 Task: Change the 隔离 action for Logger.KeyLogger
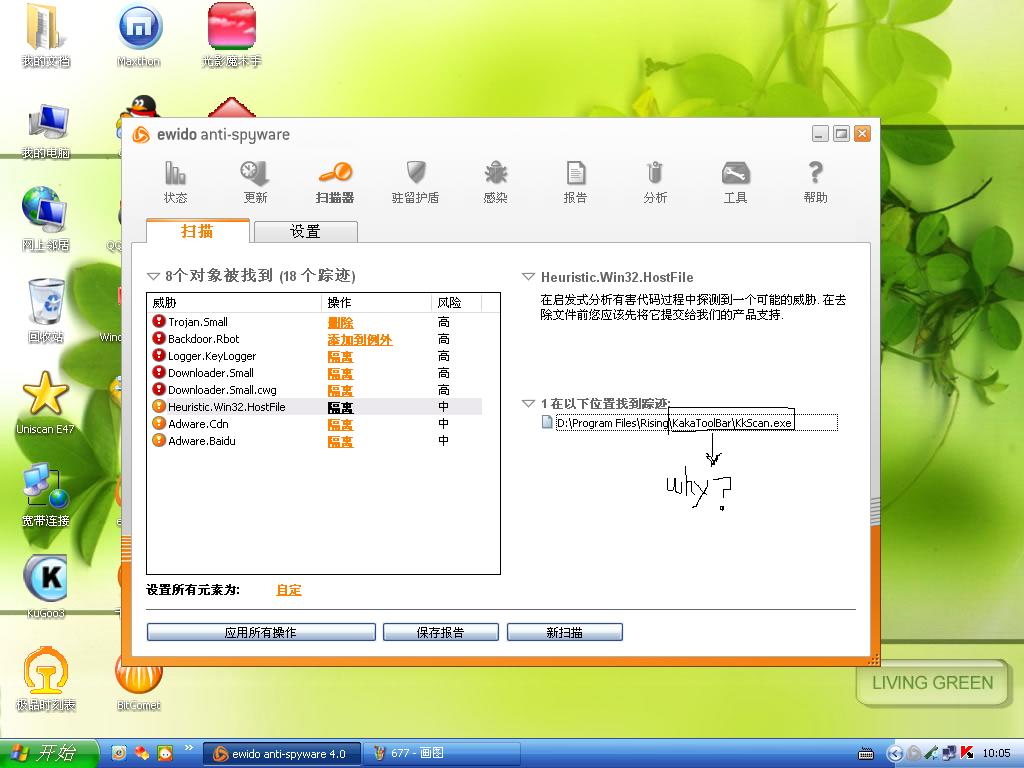[340, 357]
